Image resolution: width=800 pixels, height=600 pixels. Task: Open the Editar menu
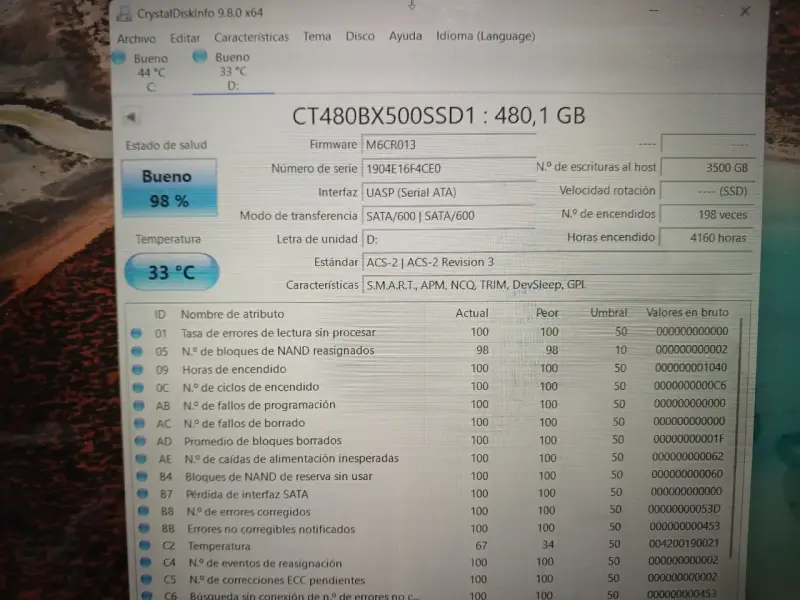tap(185, 38)
